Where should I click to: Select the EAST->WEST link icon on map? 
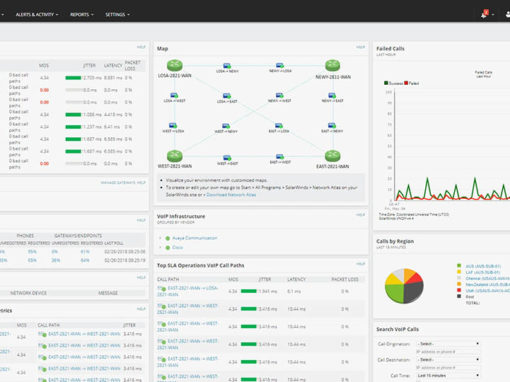(280, 157)
